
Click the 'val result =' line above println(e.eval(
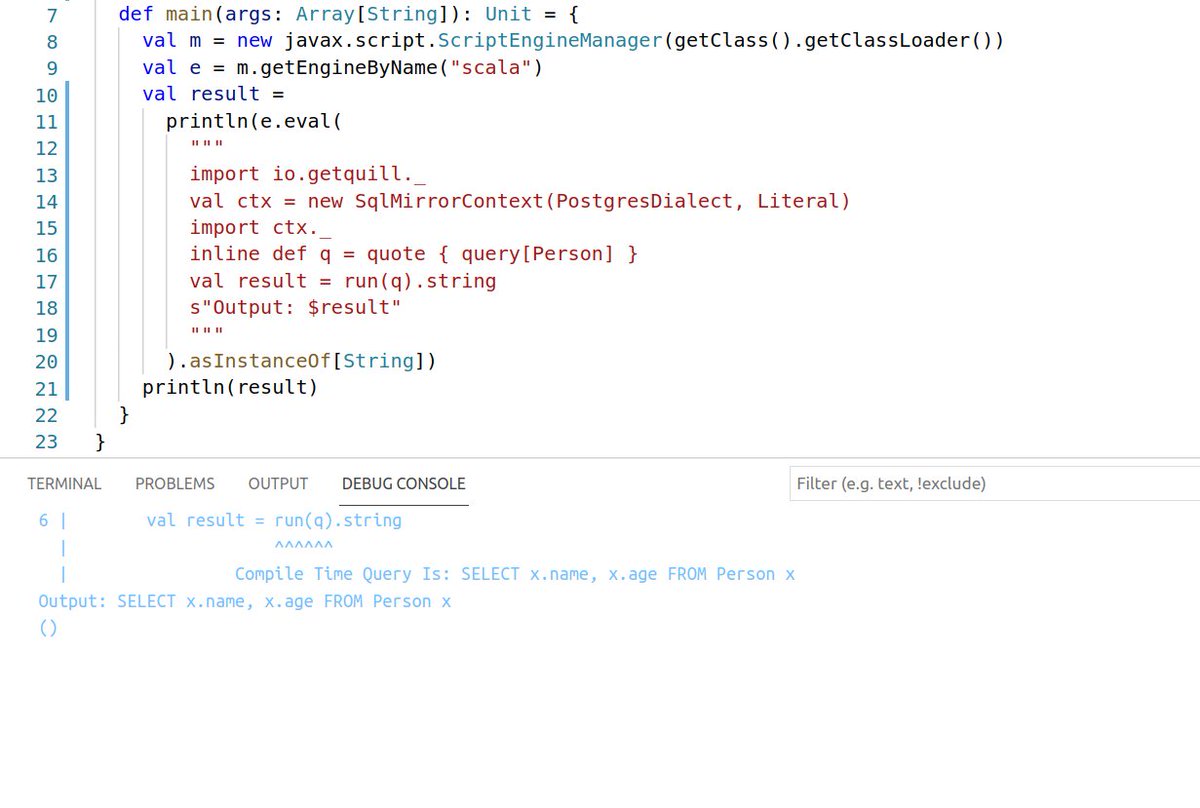(x=213, y=94)
